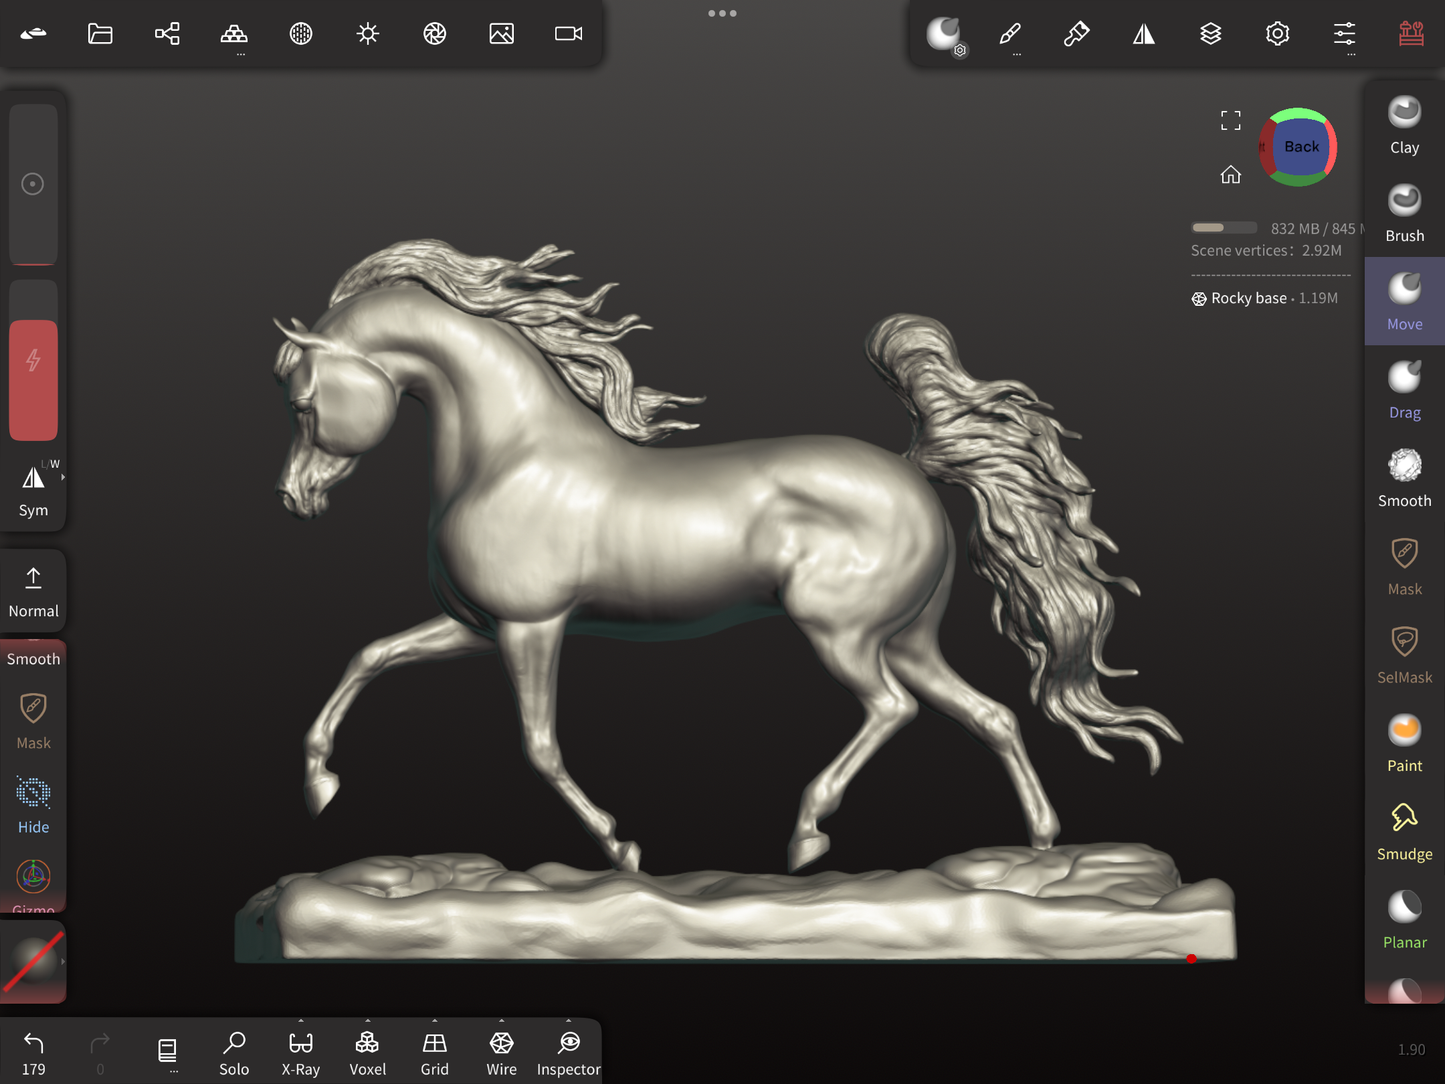Toggle the Grid display
Viewport: 1445px width, 1084px height.
point(434,1053)
